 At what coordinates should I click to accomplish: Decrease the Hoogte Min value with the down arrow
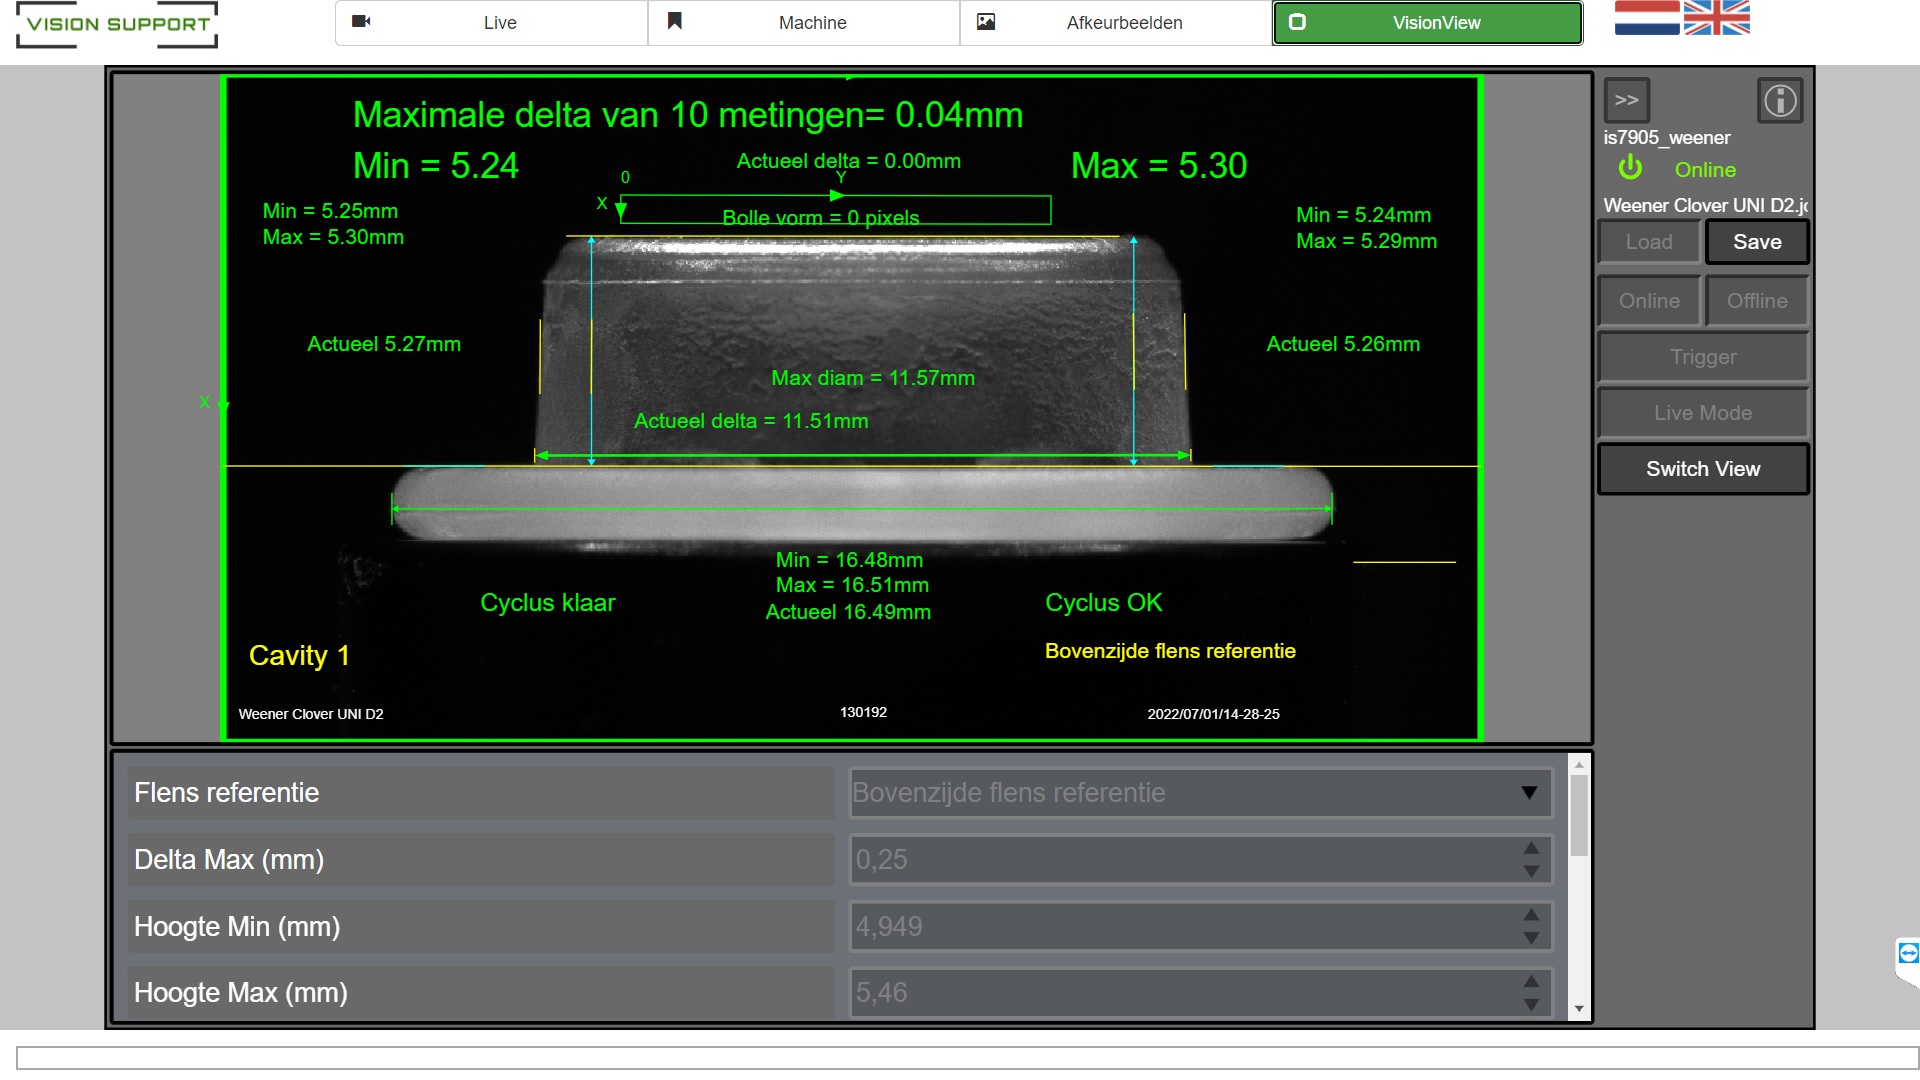1531,938
